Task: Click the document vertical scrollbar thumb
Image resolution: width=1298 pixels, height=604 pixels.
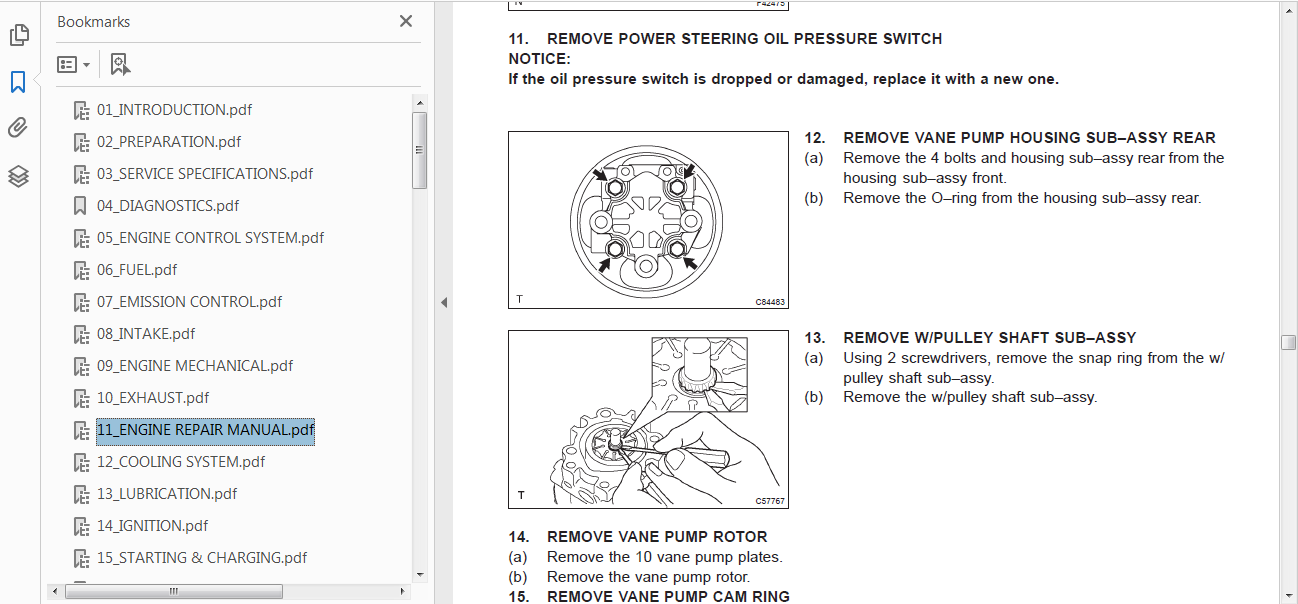Action: point(1289,342)
